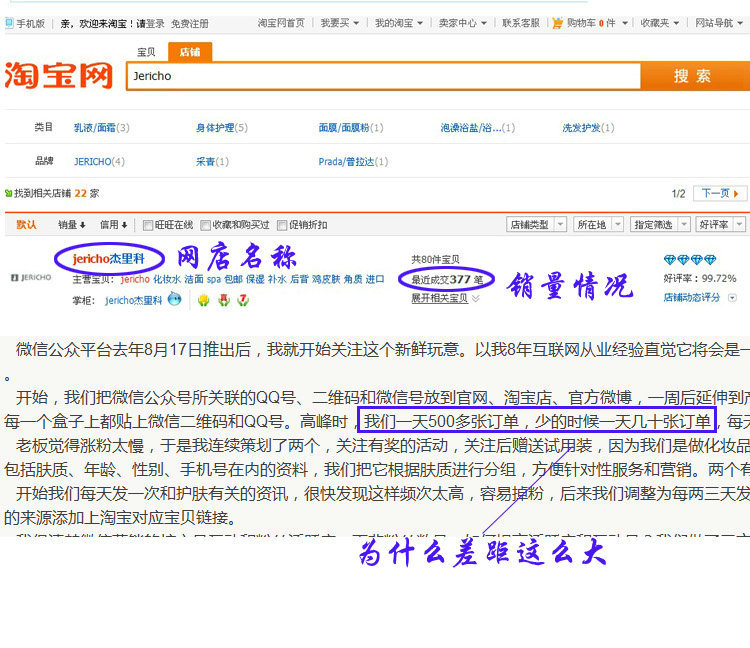Screen dimensions: 750x648
Task: Open the 卖家中心 menu
Action: coord(463,23)
